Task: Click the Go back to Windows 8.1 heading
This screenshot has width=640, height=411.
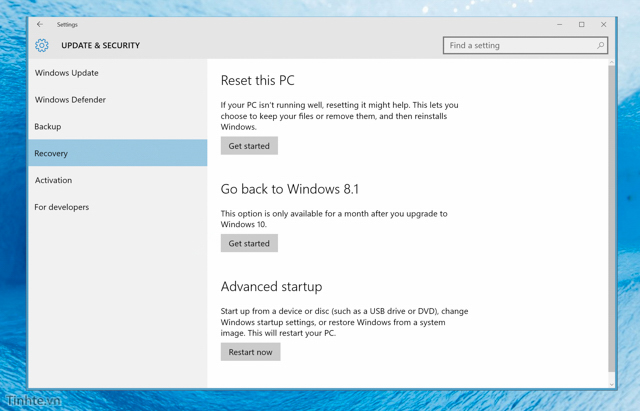Action: (290, 189)
